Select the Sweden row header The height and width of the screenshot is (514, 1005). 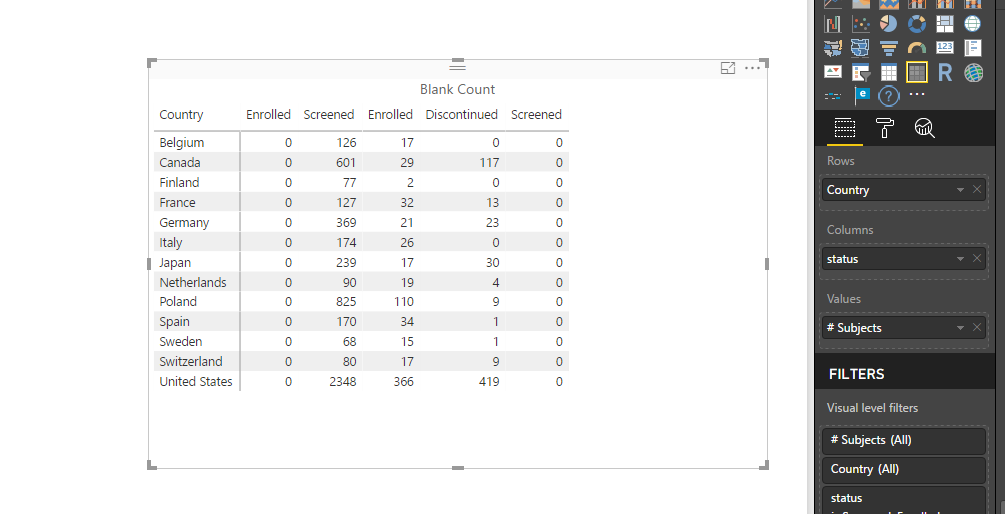(181, 342)
